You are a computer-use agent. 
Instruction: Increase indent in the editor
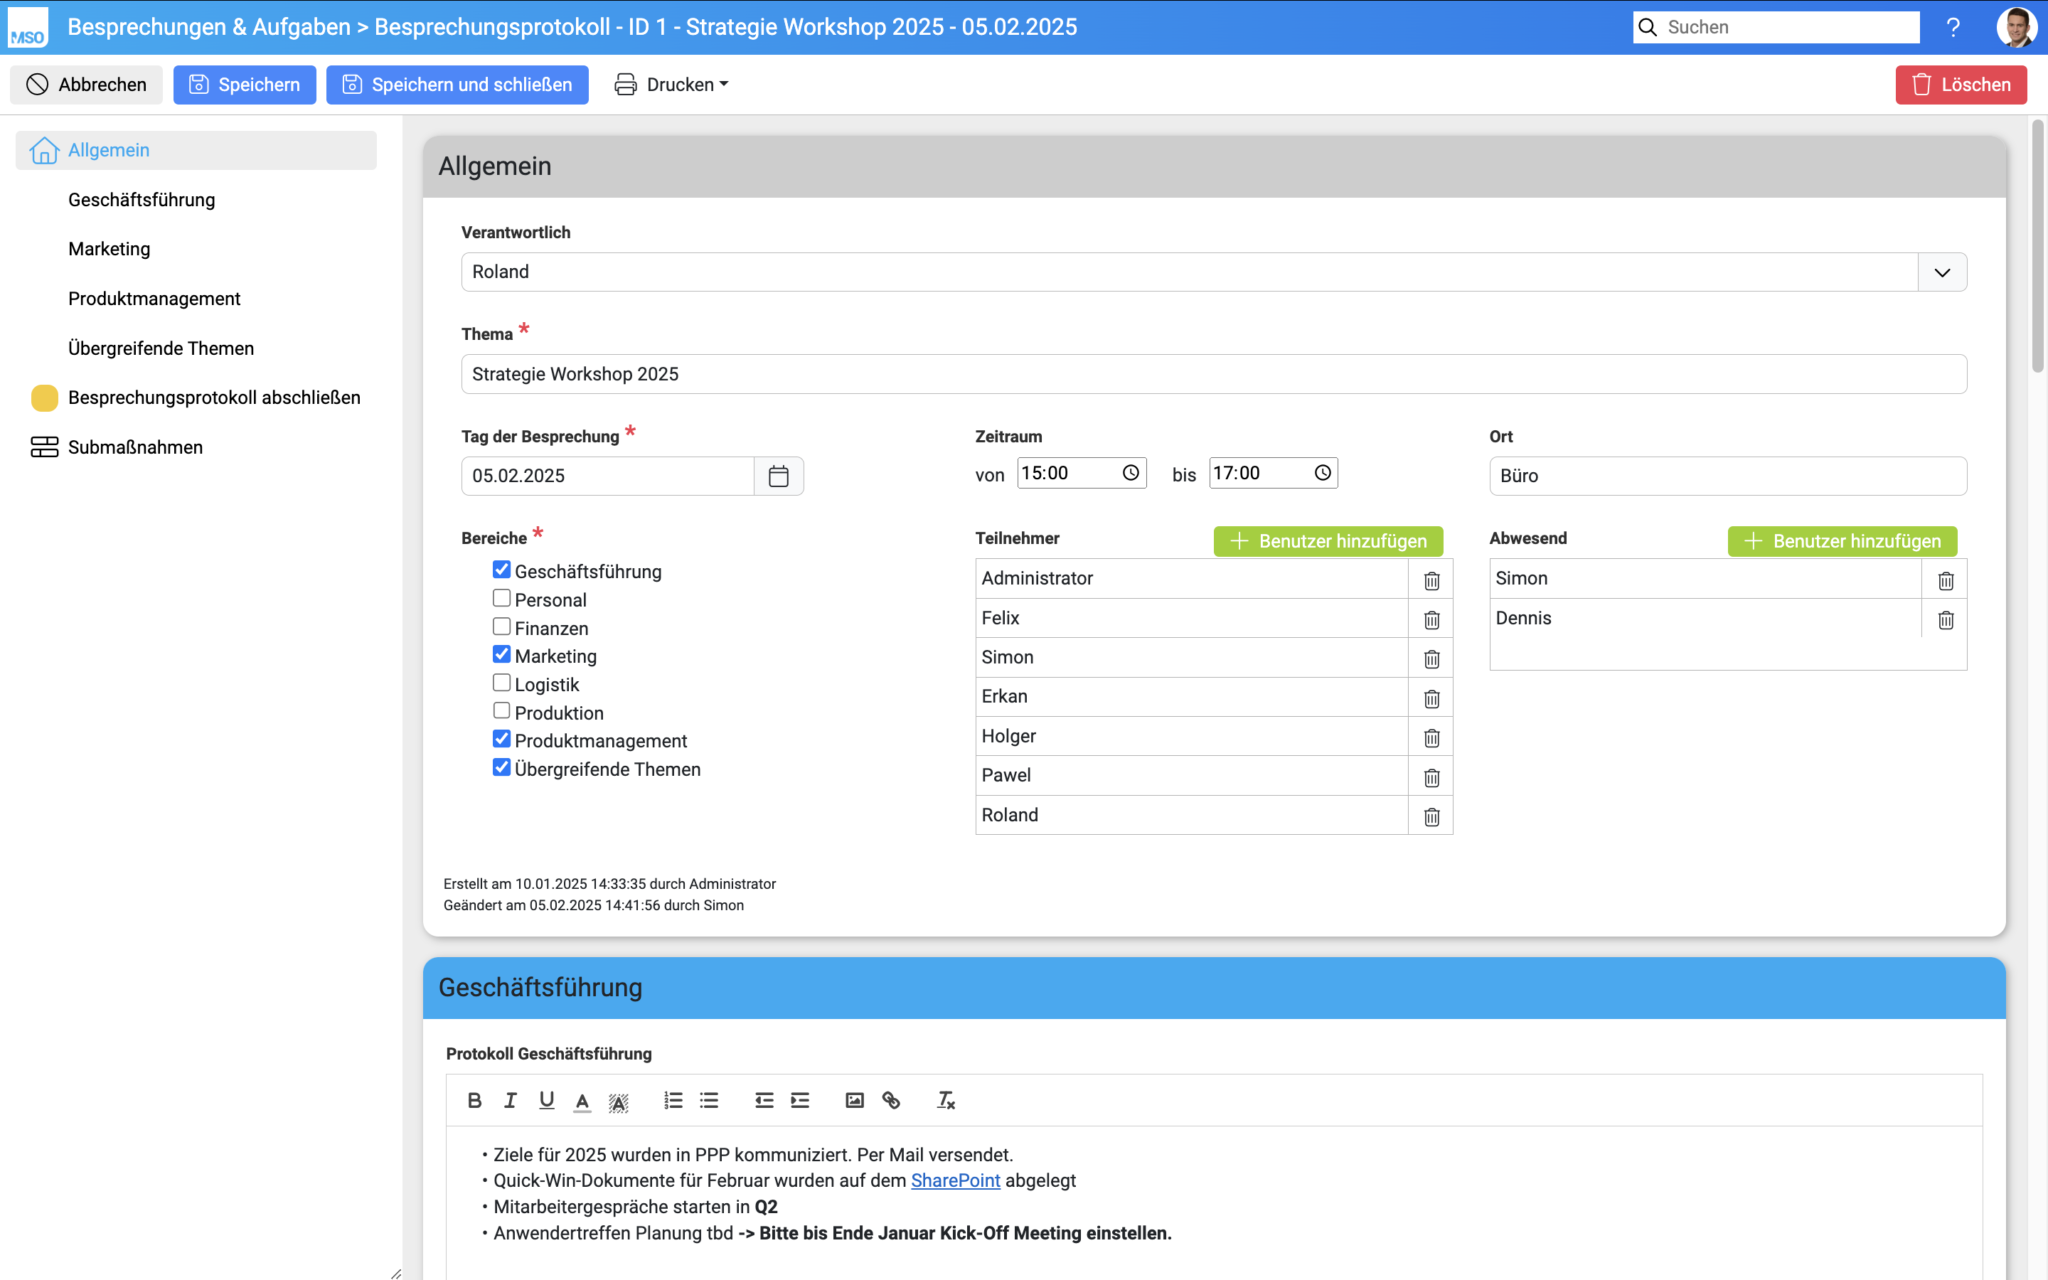[800, 1100]
